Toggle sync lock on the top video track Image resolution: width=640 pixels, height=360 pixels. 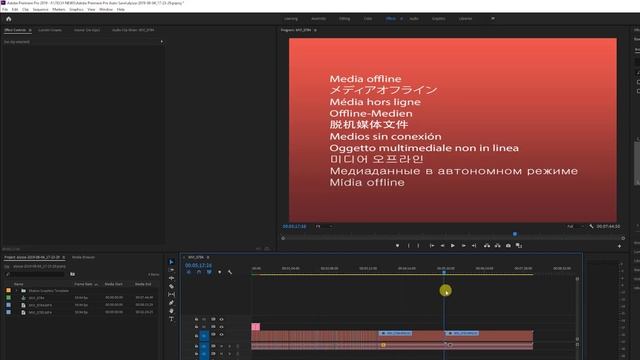tap(213, 319)
